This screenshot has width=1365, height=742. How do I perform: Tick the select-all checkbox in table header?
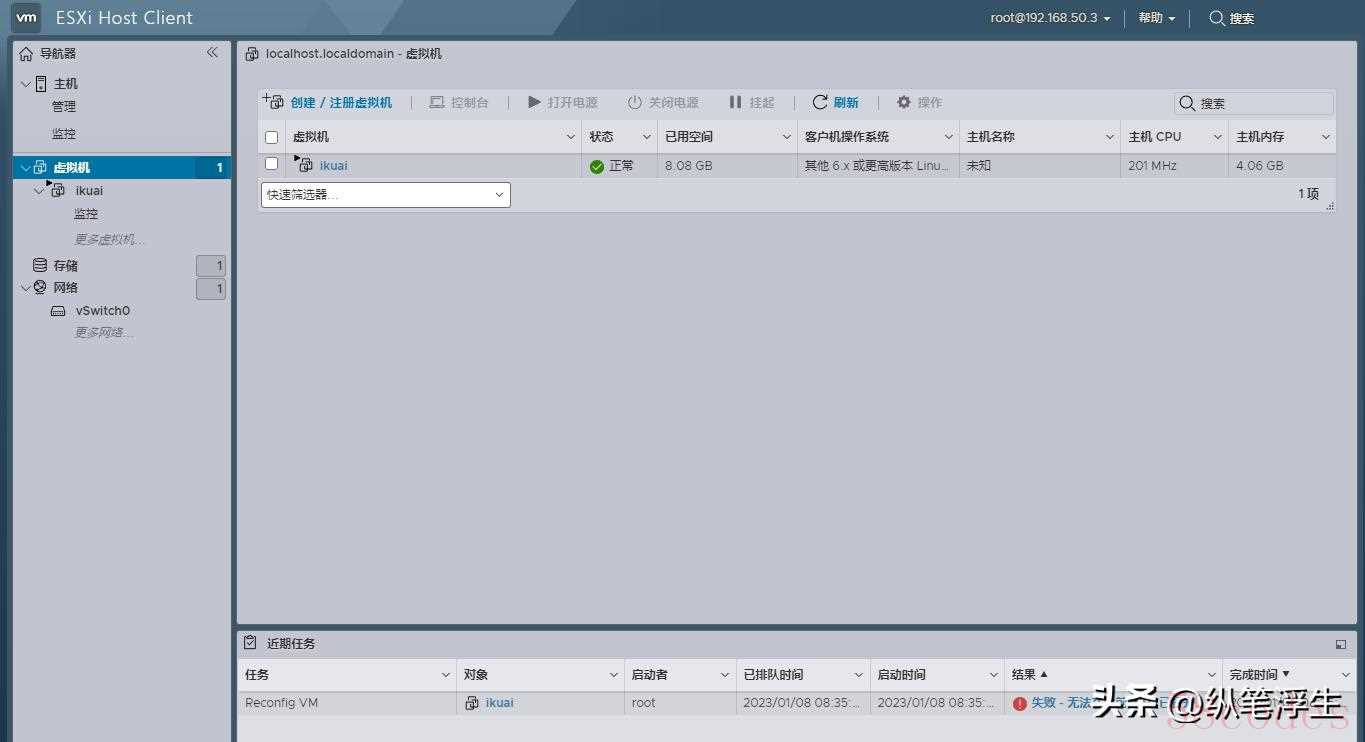click(x=271, y=137)
